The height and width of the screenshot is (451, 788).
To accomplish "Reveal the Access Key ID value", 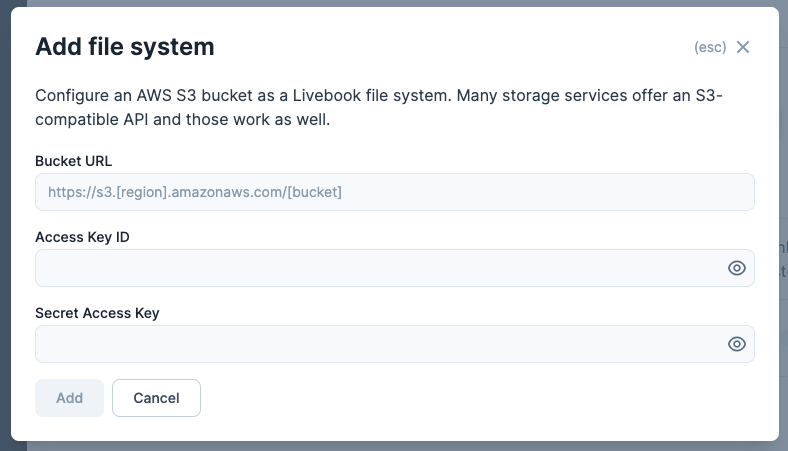I will (x=737, y=268).
